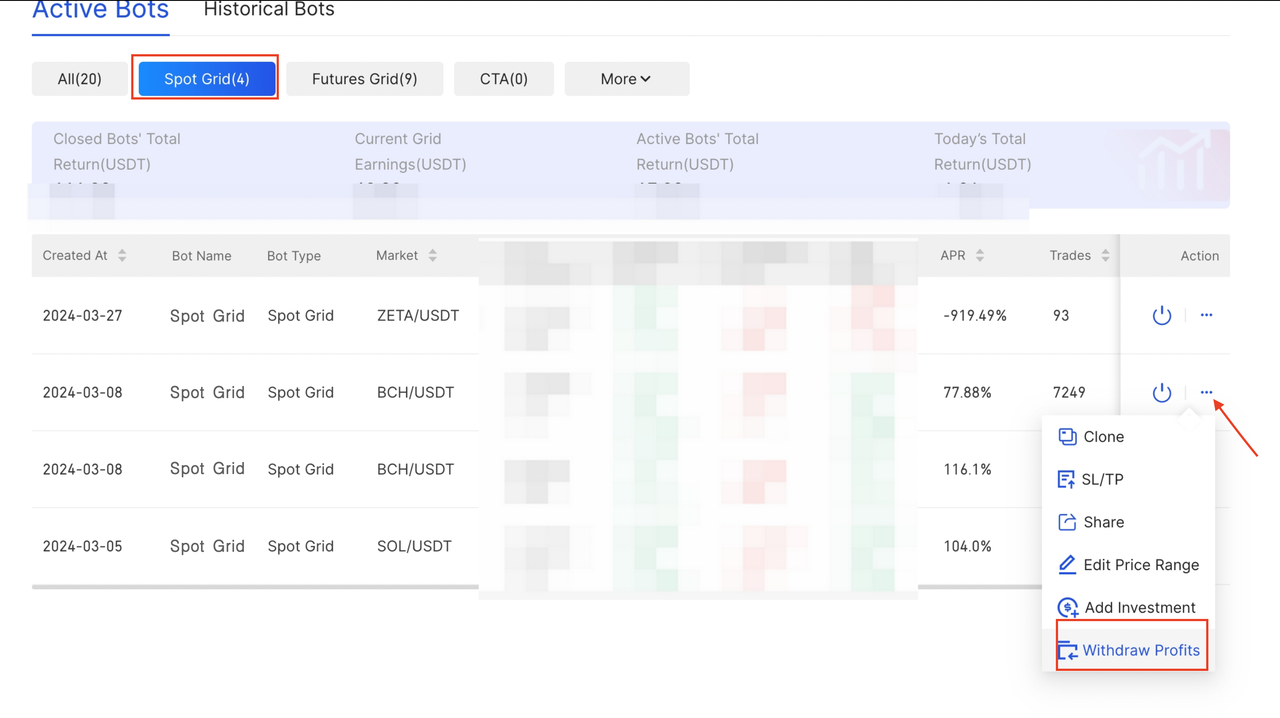Click the Share icon in the menu
The height and width of the screenshot is (718, 1280).
pyautogui.click(x=1067, y=522)
